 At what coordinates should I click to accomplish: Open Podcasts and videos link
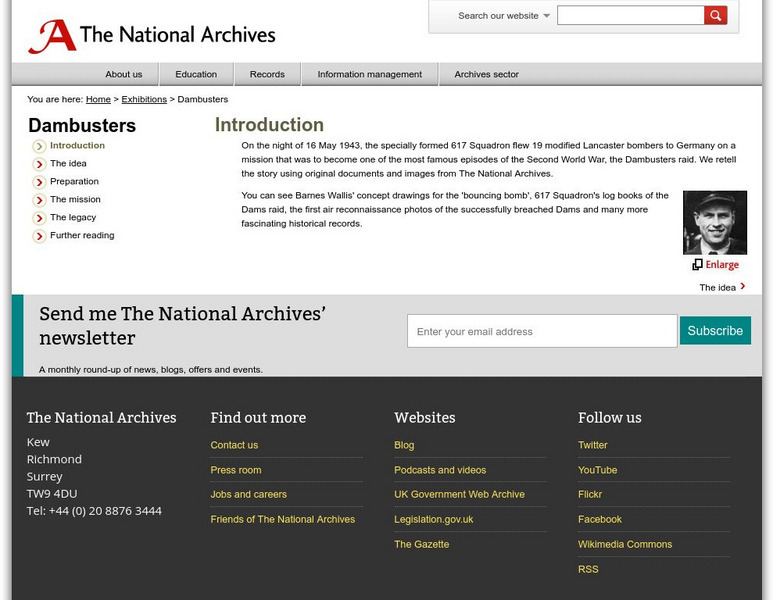click(x=440, y=470)
